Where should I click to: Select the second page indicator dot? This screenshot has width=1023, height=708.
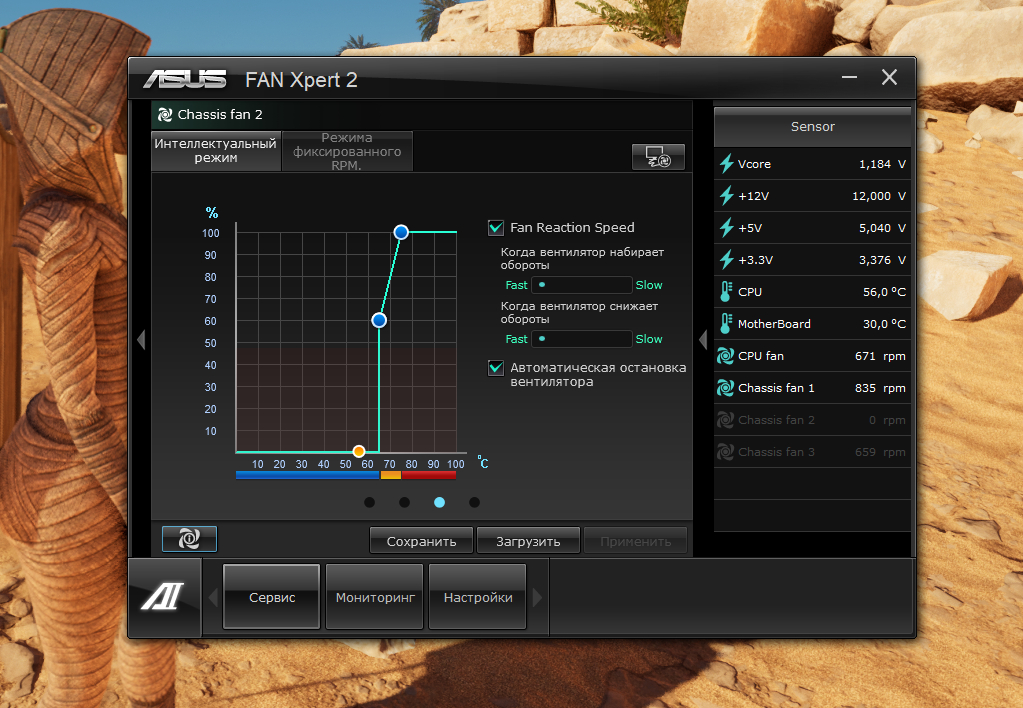tap(405, 502)
